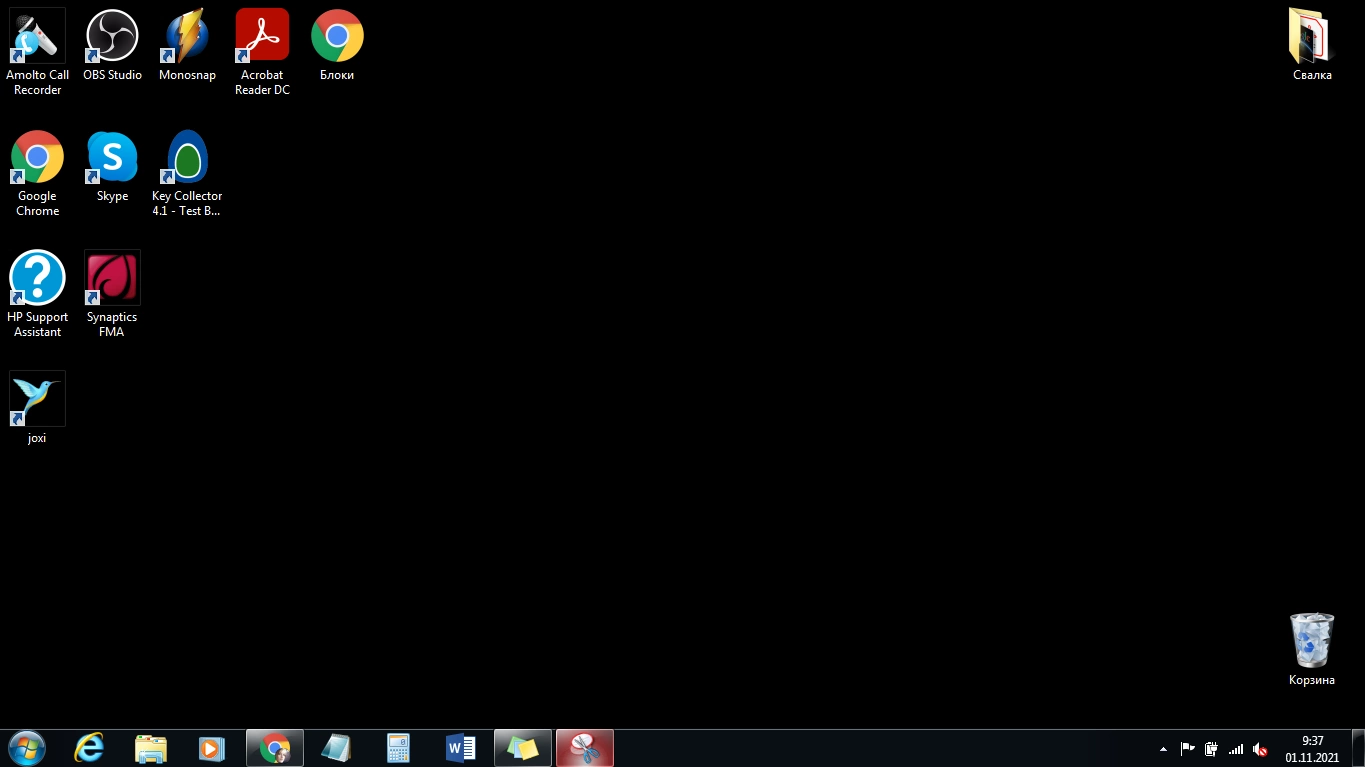1365x767 pixels.
Task: Switch to the Snipping Tool taskbar button
Action: coord(584,748)
